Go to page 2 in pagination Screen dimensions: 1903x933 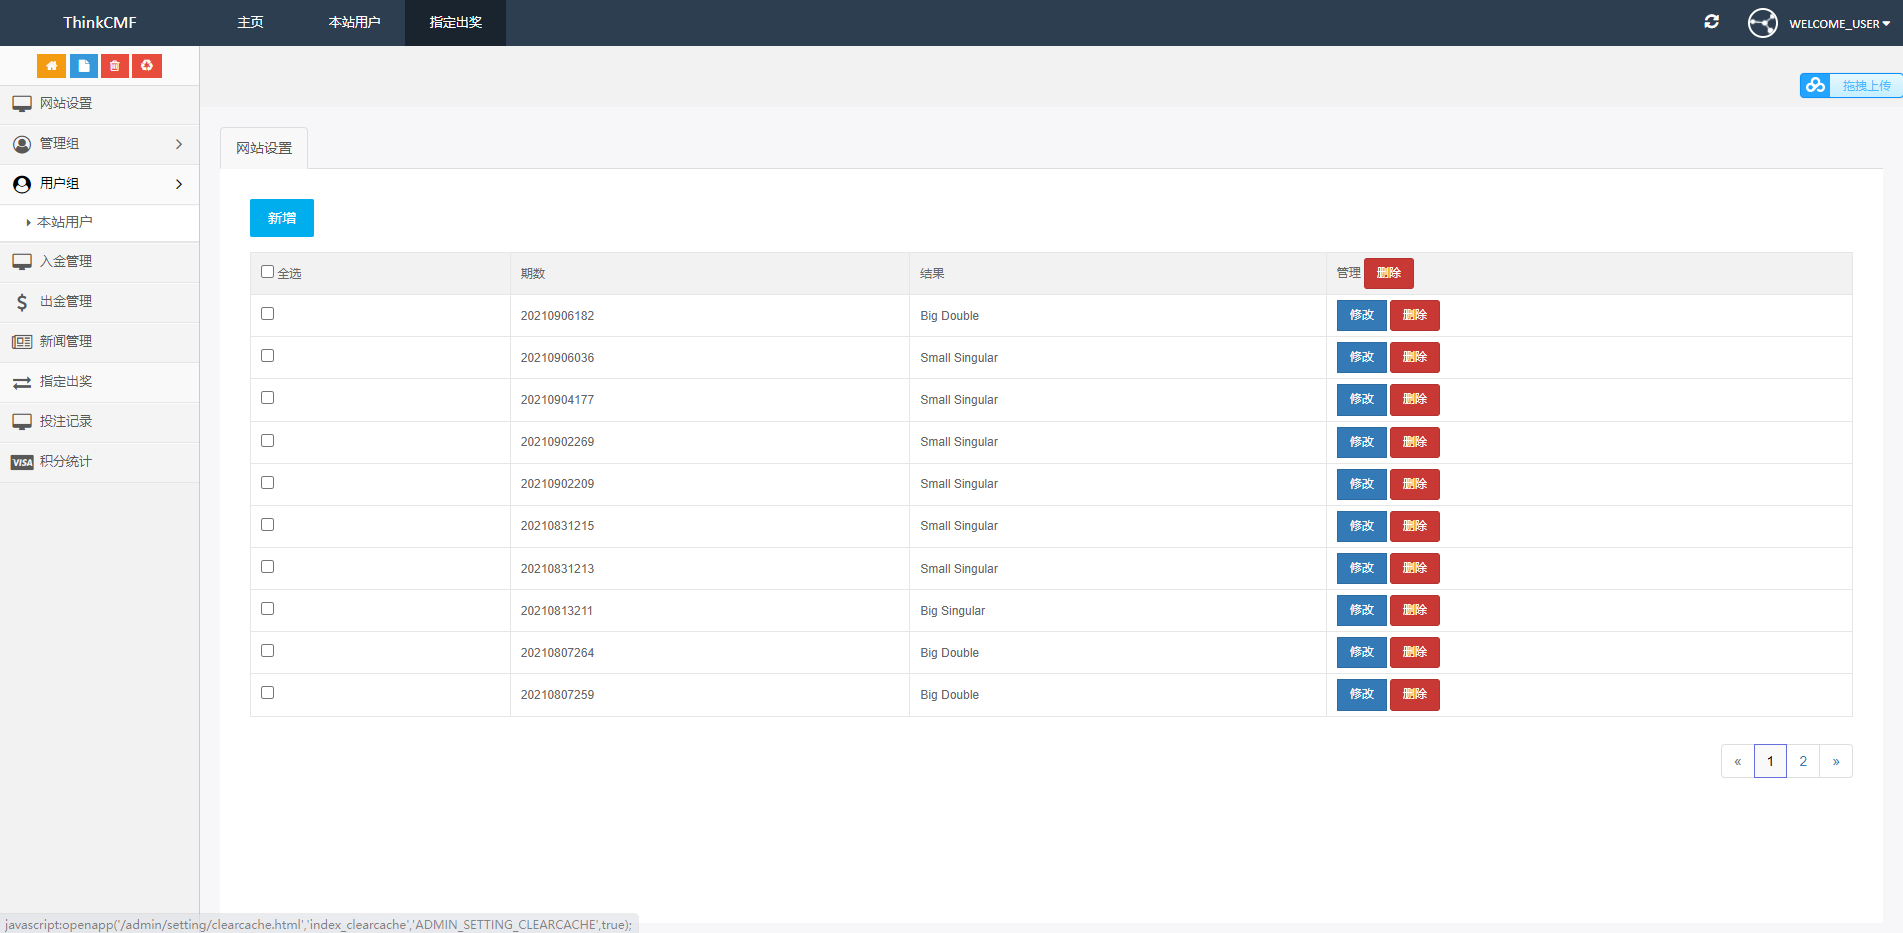coord(1803,761)
